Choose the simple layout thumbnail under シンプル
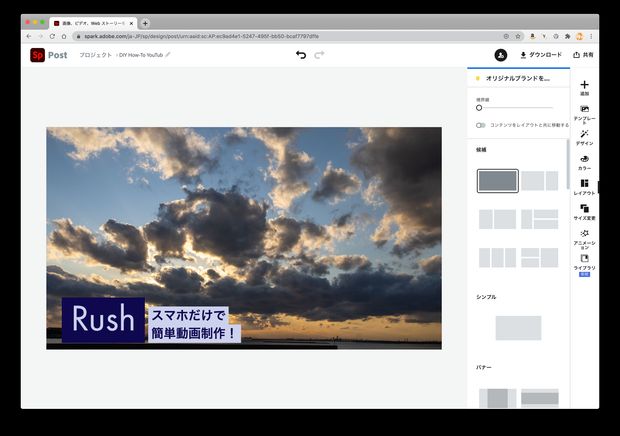The height and width of the screenshot is (436, 620). coord(518,327)
